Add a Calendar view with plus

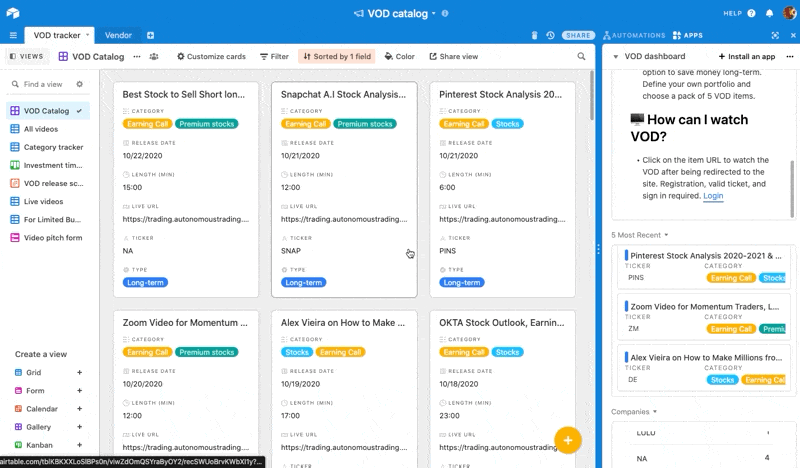80,409
